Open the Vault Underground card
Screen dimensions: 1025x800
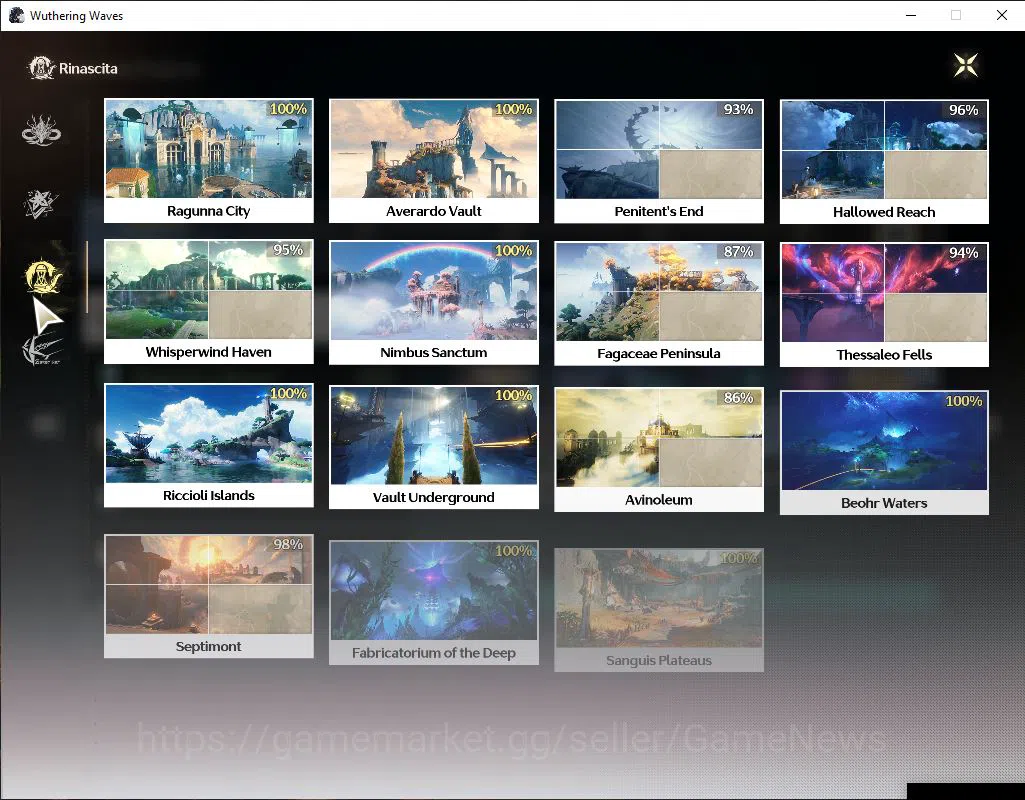434,447
